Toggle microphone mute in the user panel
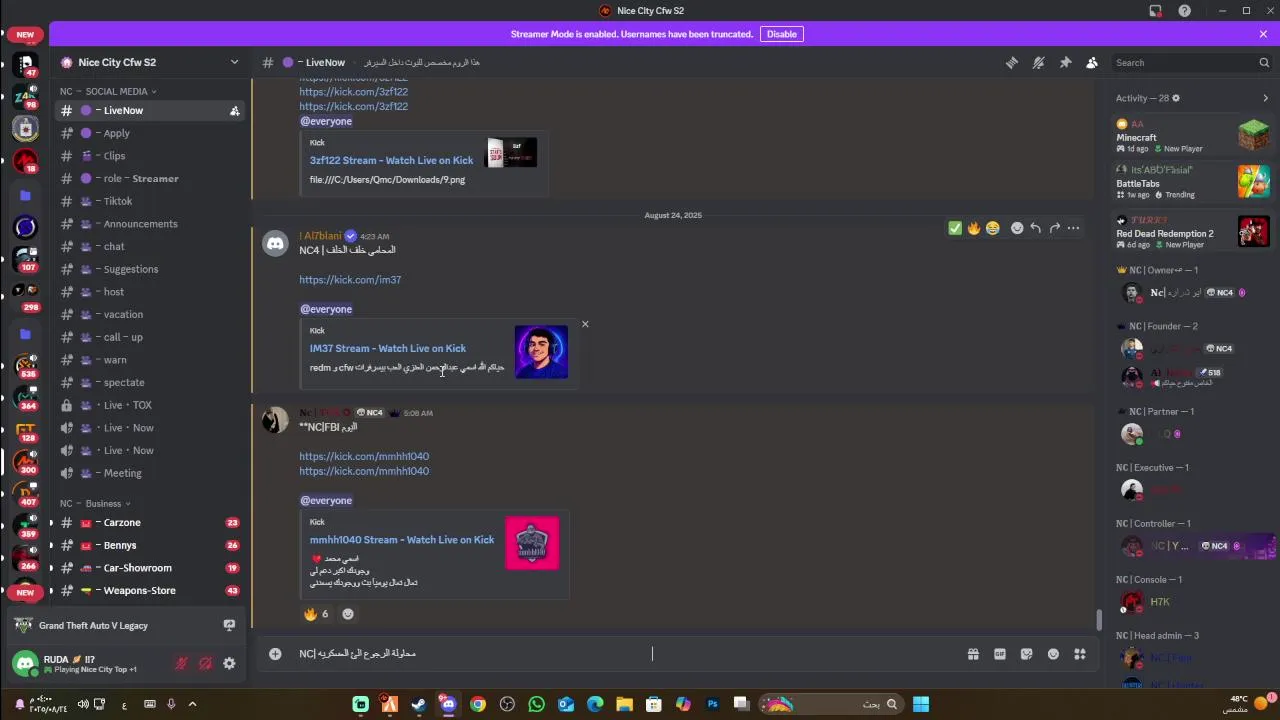 coord(181,663)
